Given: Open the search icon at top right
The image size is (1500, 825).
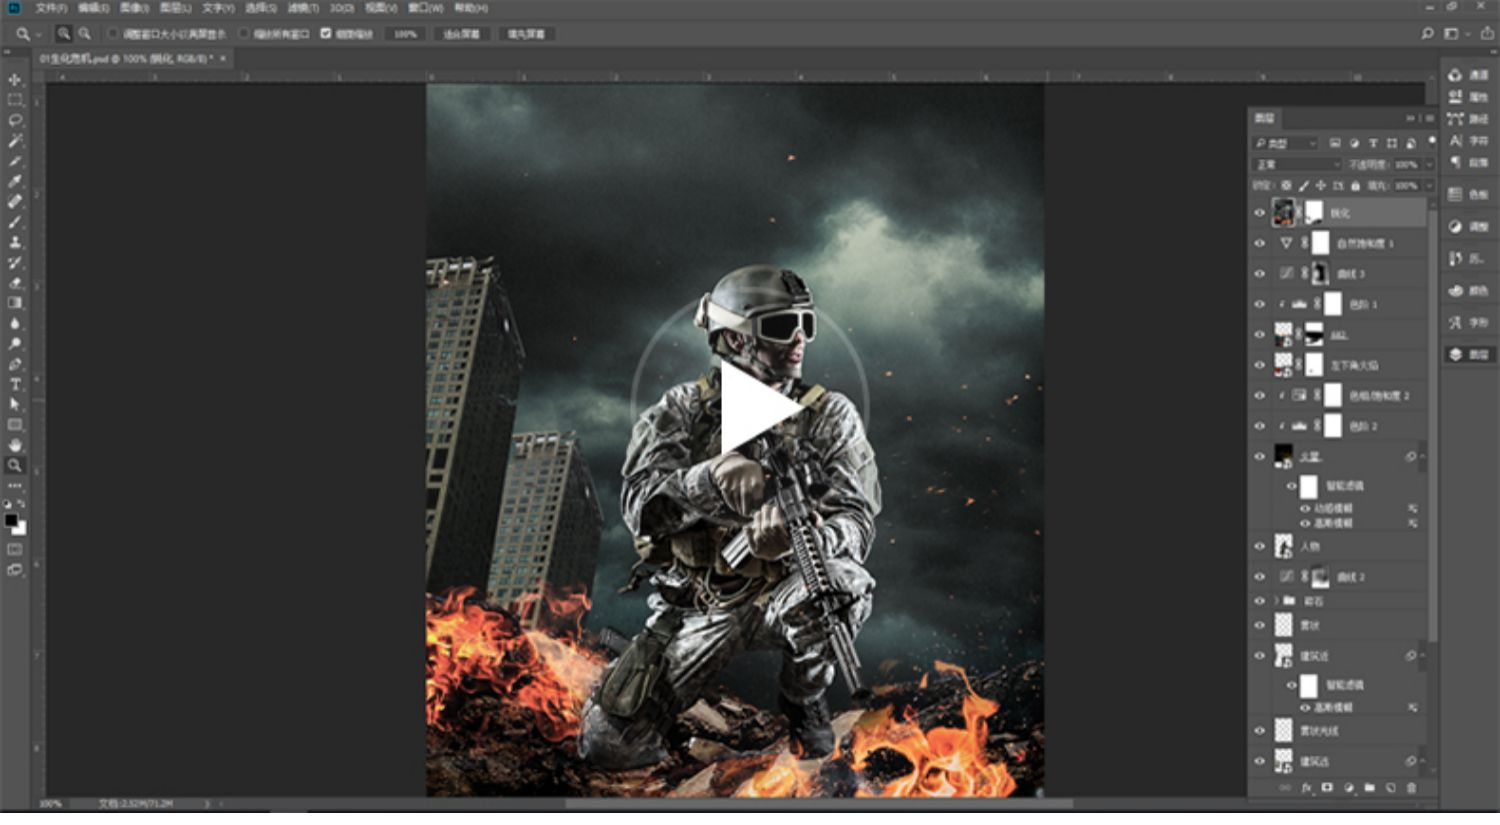Looking at the screenshot, I should point(1427,33).
